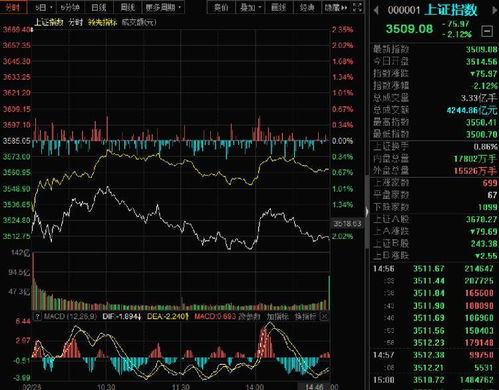Open the 叠加 overlay dropdown
499x390 pixels.
tap(250, 7)
